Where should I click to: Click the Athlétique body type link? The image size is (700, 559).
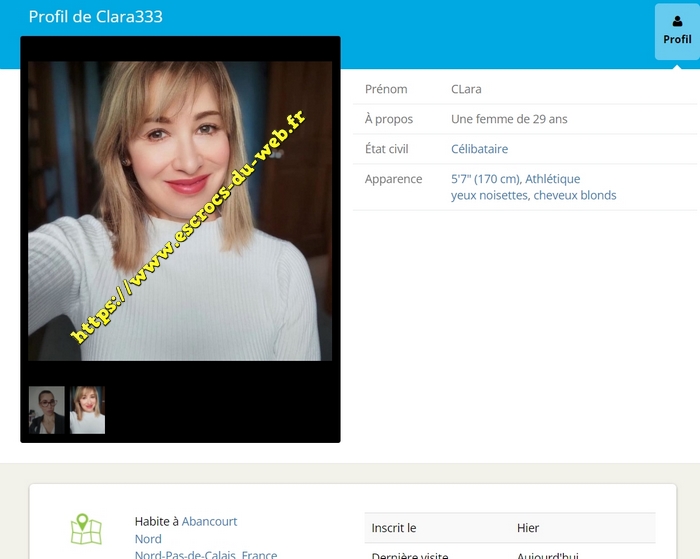(553, 179)
